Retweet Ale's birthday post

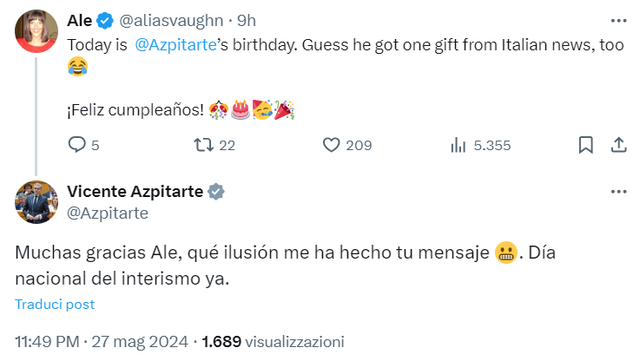point(203,145)
